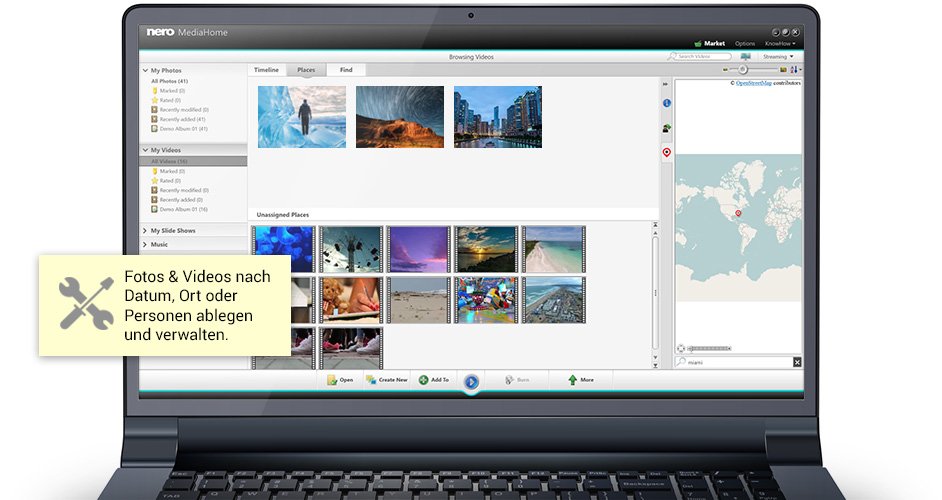Open the Streaming dropdown

click(x=778, y=56)
